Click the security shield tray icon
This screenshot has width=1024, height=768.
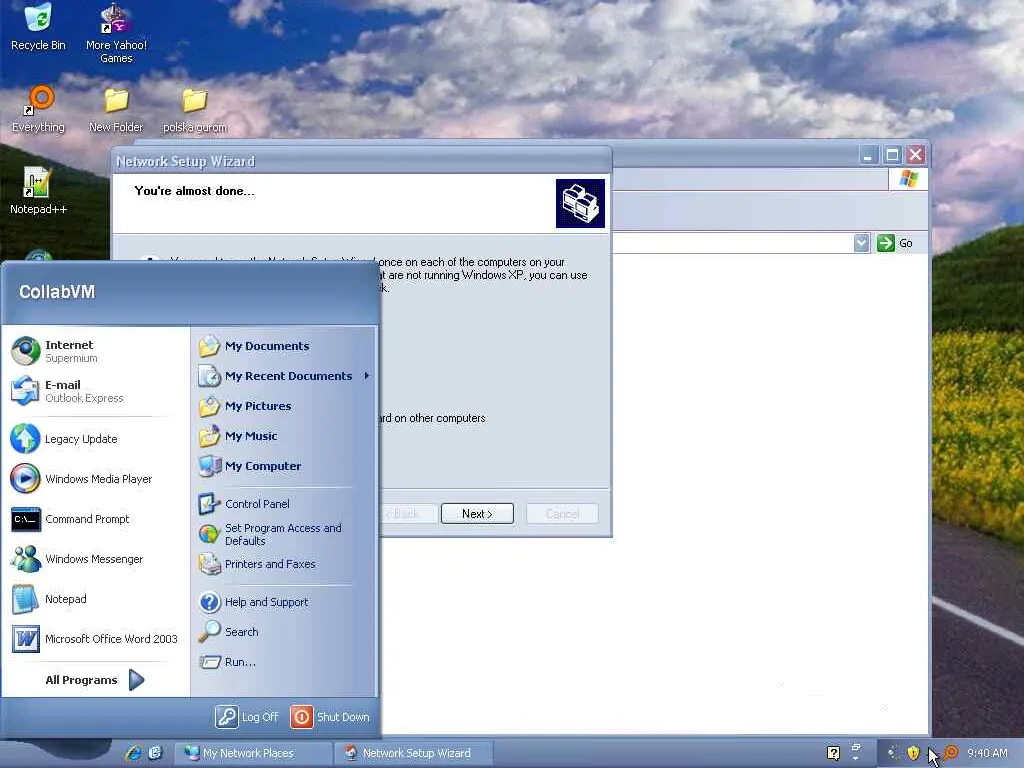913,753
